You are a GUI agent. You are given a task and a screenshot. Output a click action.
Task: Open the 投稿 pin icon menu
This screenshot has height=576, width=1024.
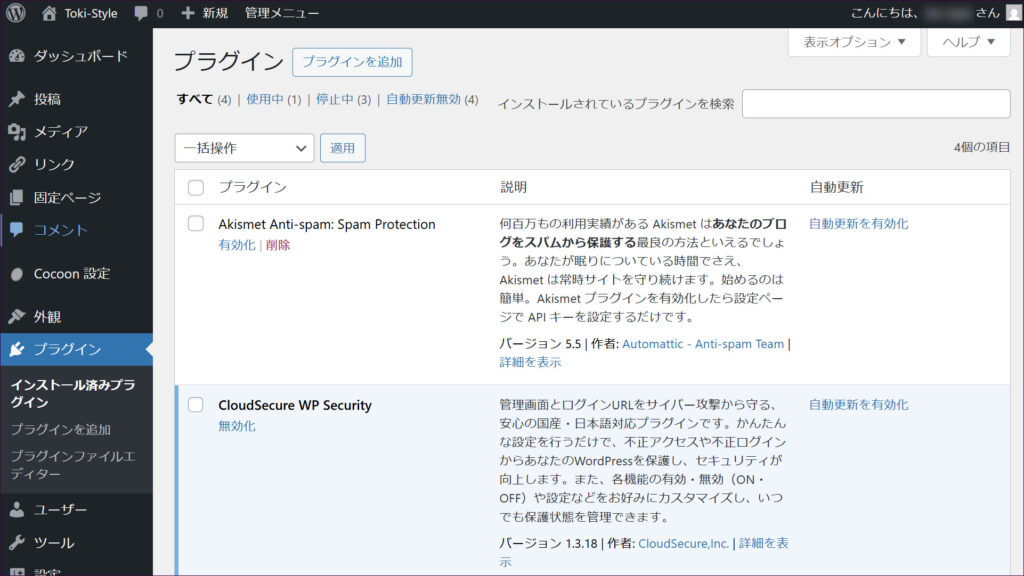click(x=17, y=99)
